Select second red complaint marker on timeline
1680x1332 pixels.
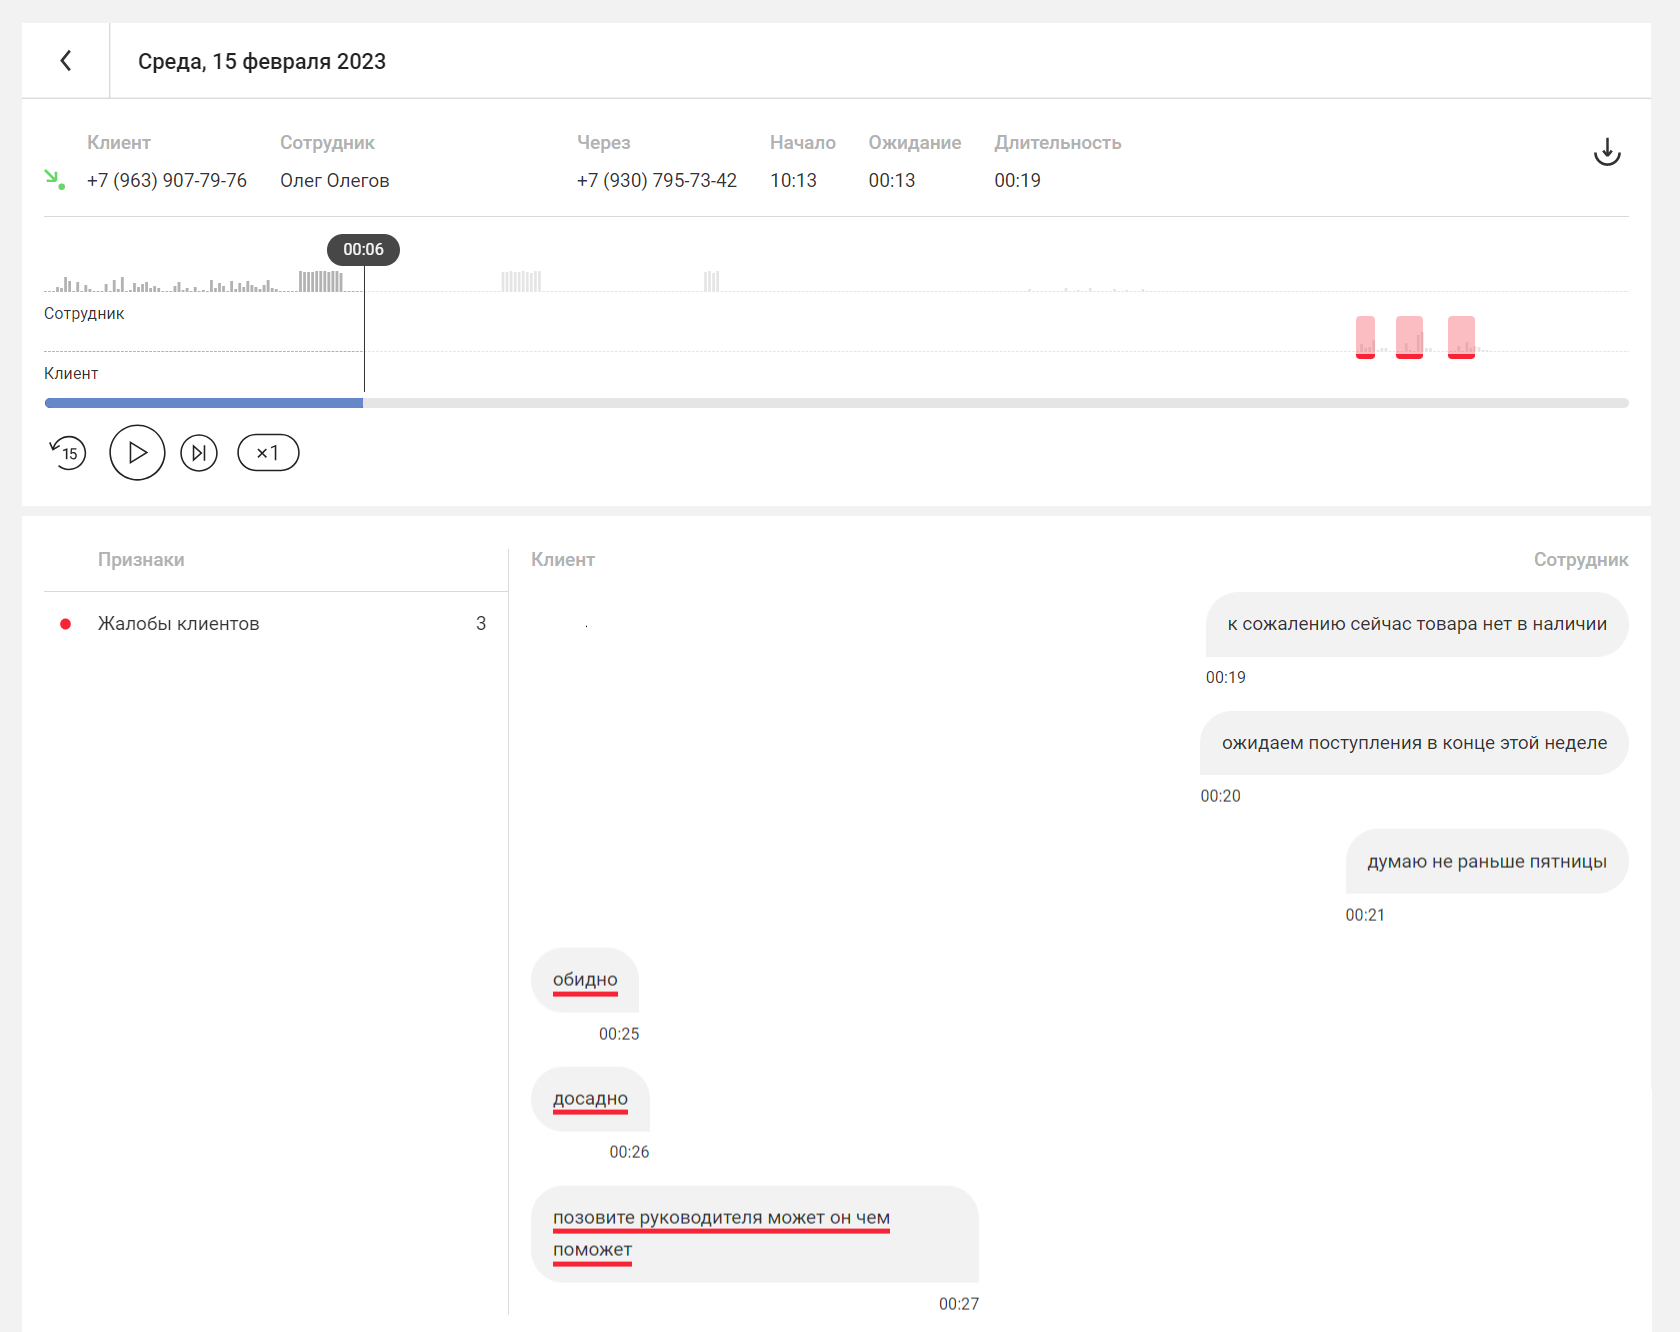[x=1409, y=337]
